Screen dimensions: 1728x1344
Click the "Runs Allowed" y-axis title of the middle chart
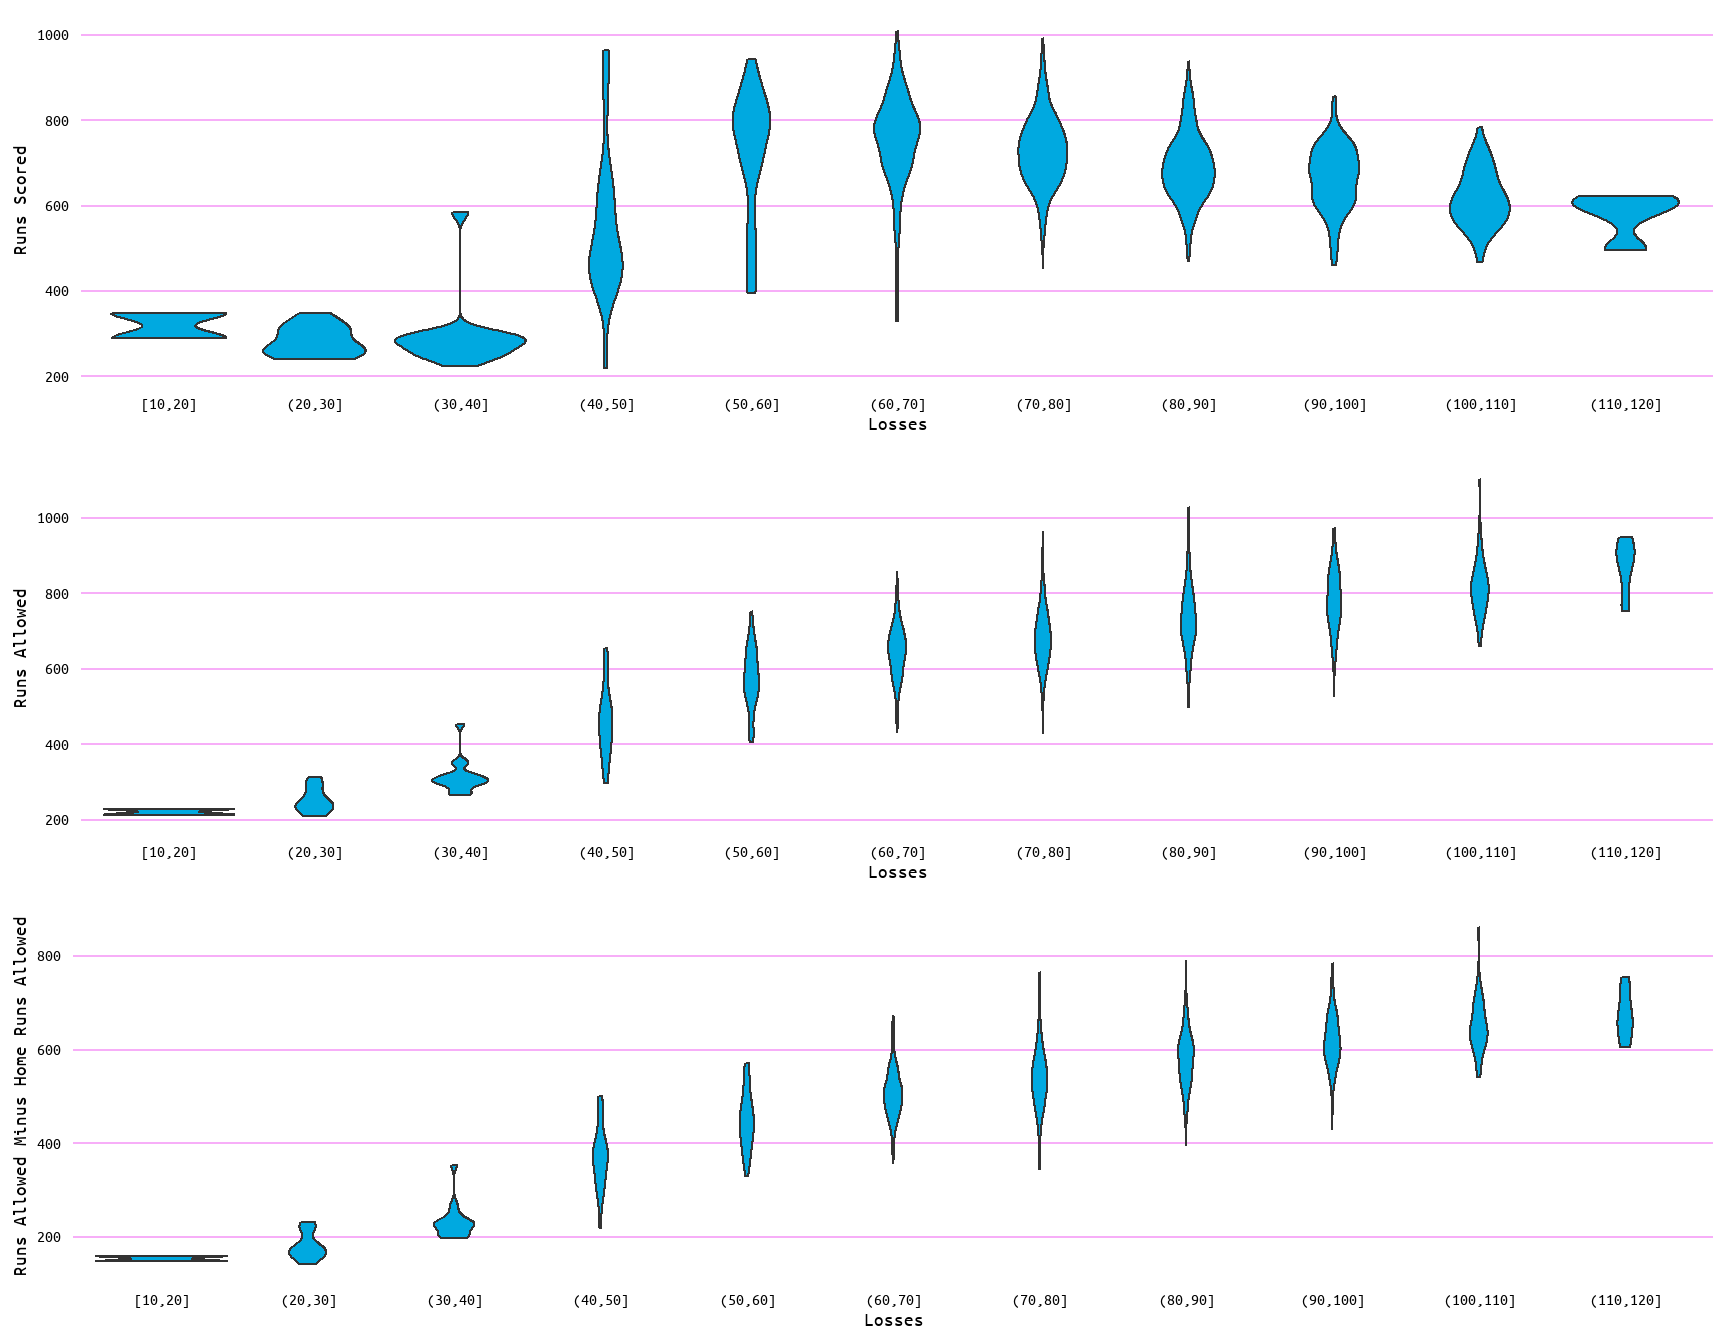21,648
